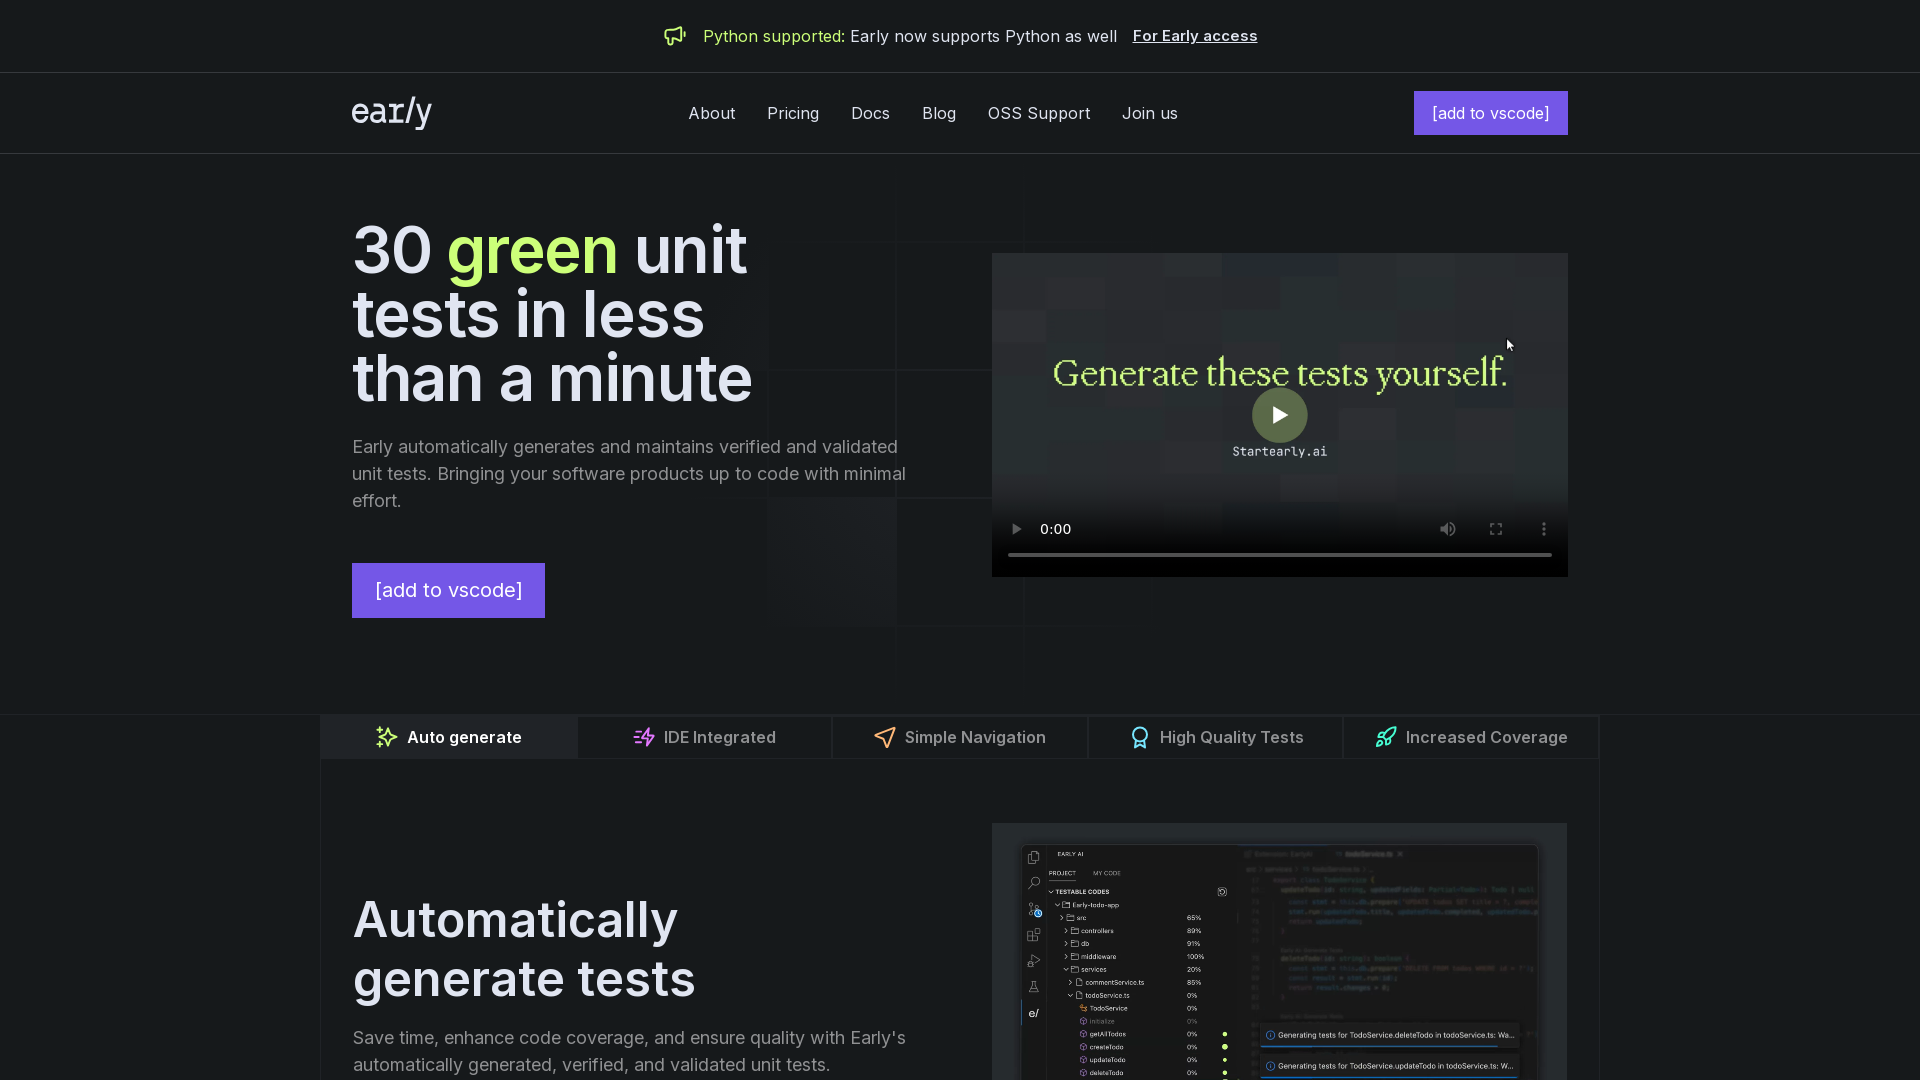
Task: Click the award ribbon High Quality Tests icon
Action: (1140, 737)
